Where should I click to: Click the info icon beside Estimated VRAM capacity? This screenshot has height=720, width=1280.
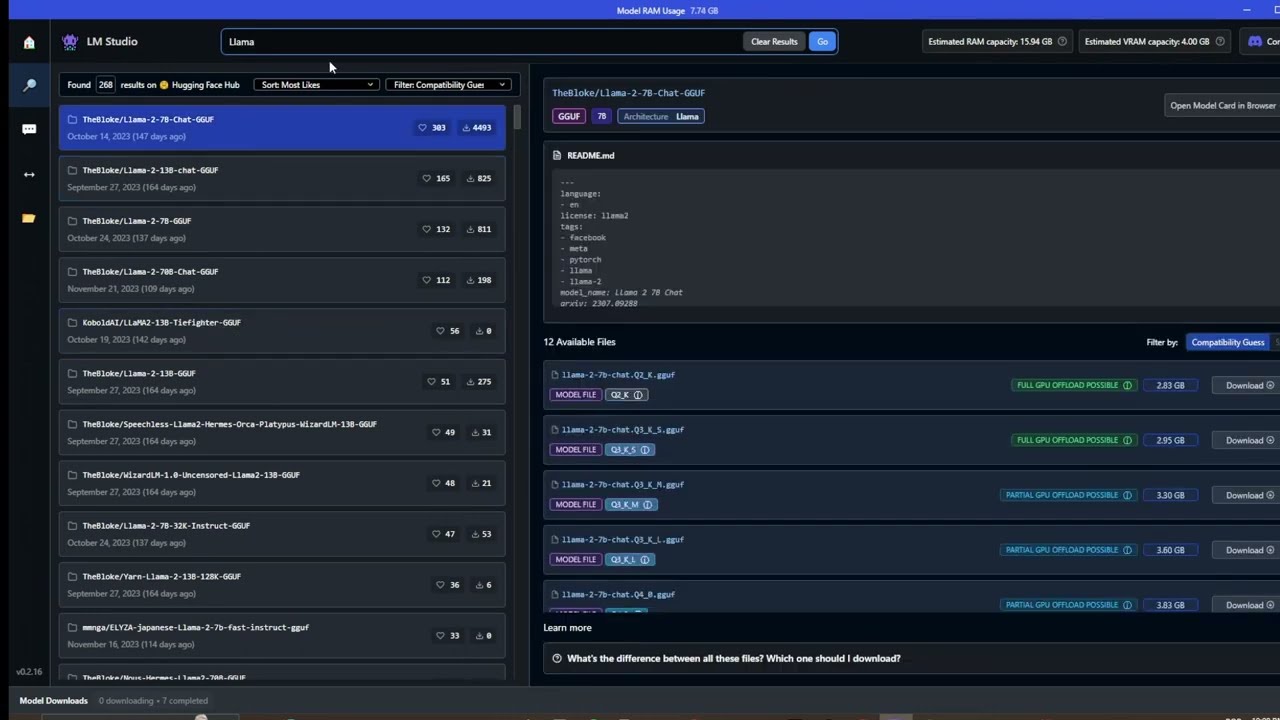tap(1220, 42)
